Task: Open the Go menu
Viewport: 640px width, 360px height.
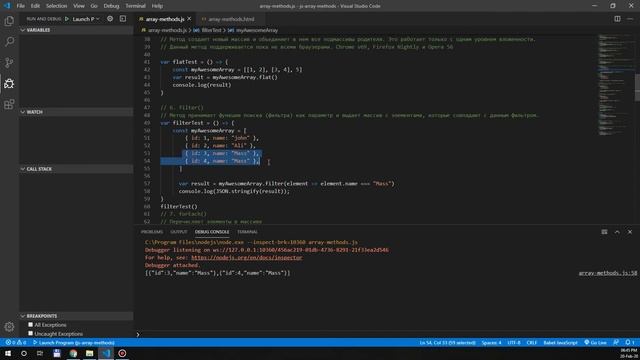Action: [x=94, y=6]
